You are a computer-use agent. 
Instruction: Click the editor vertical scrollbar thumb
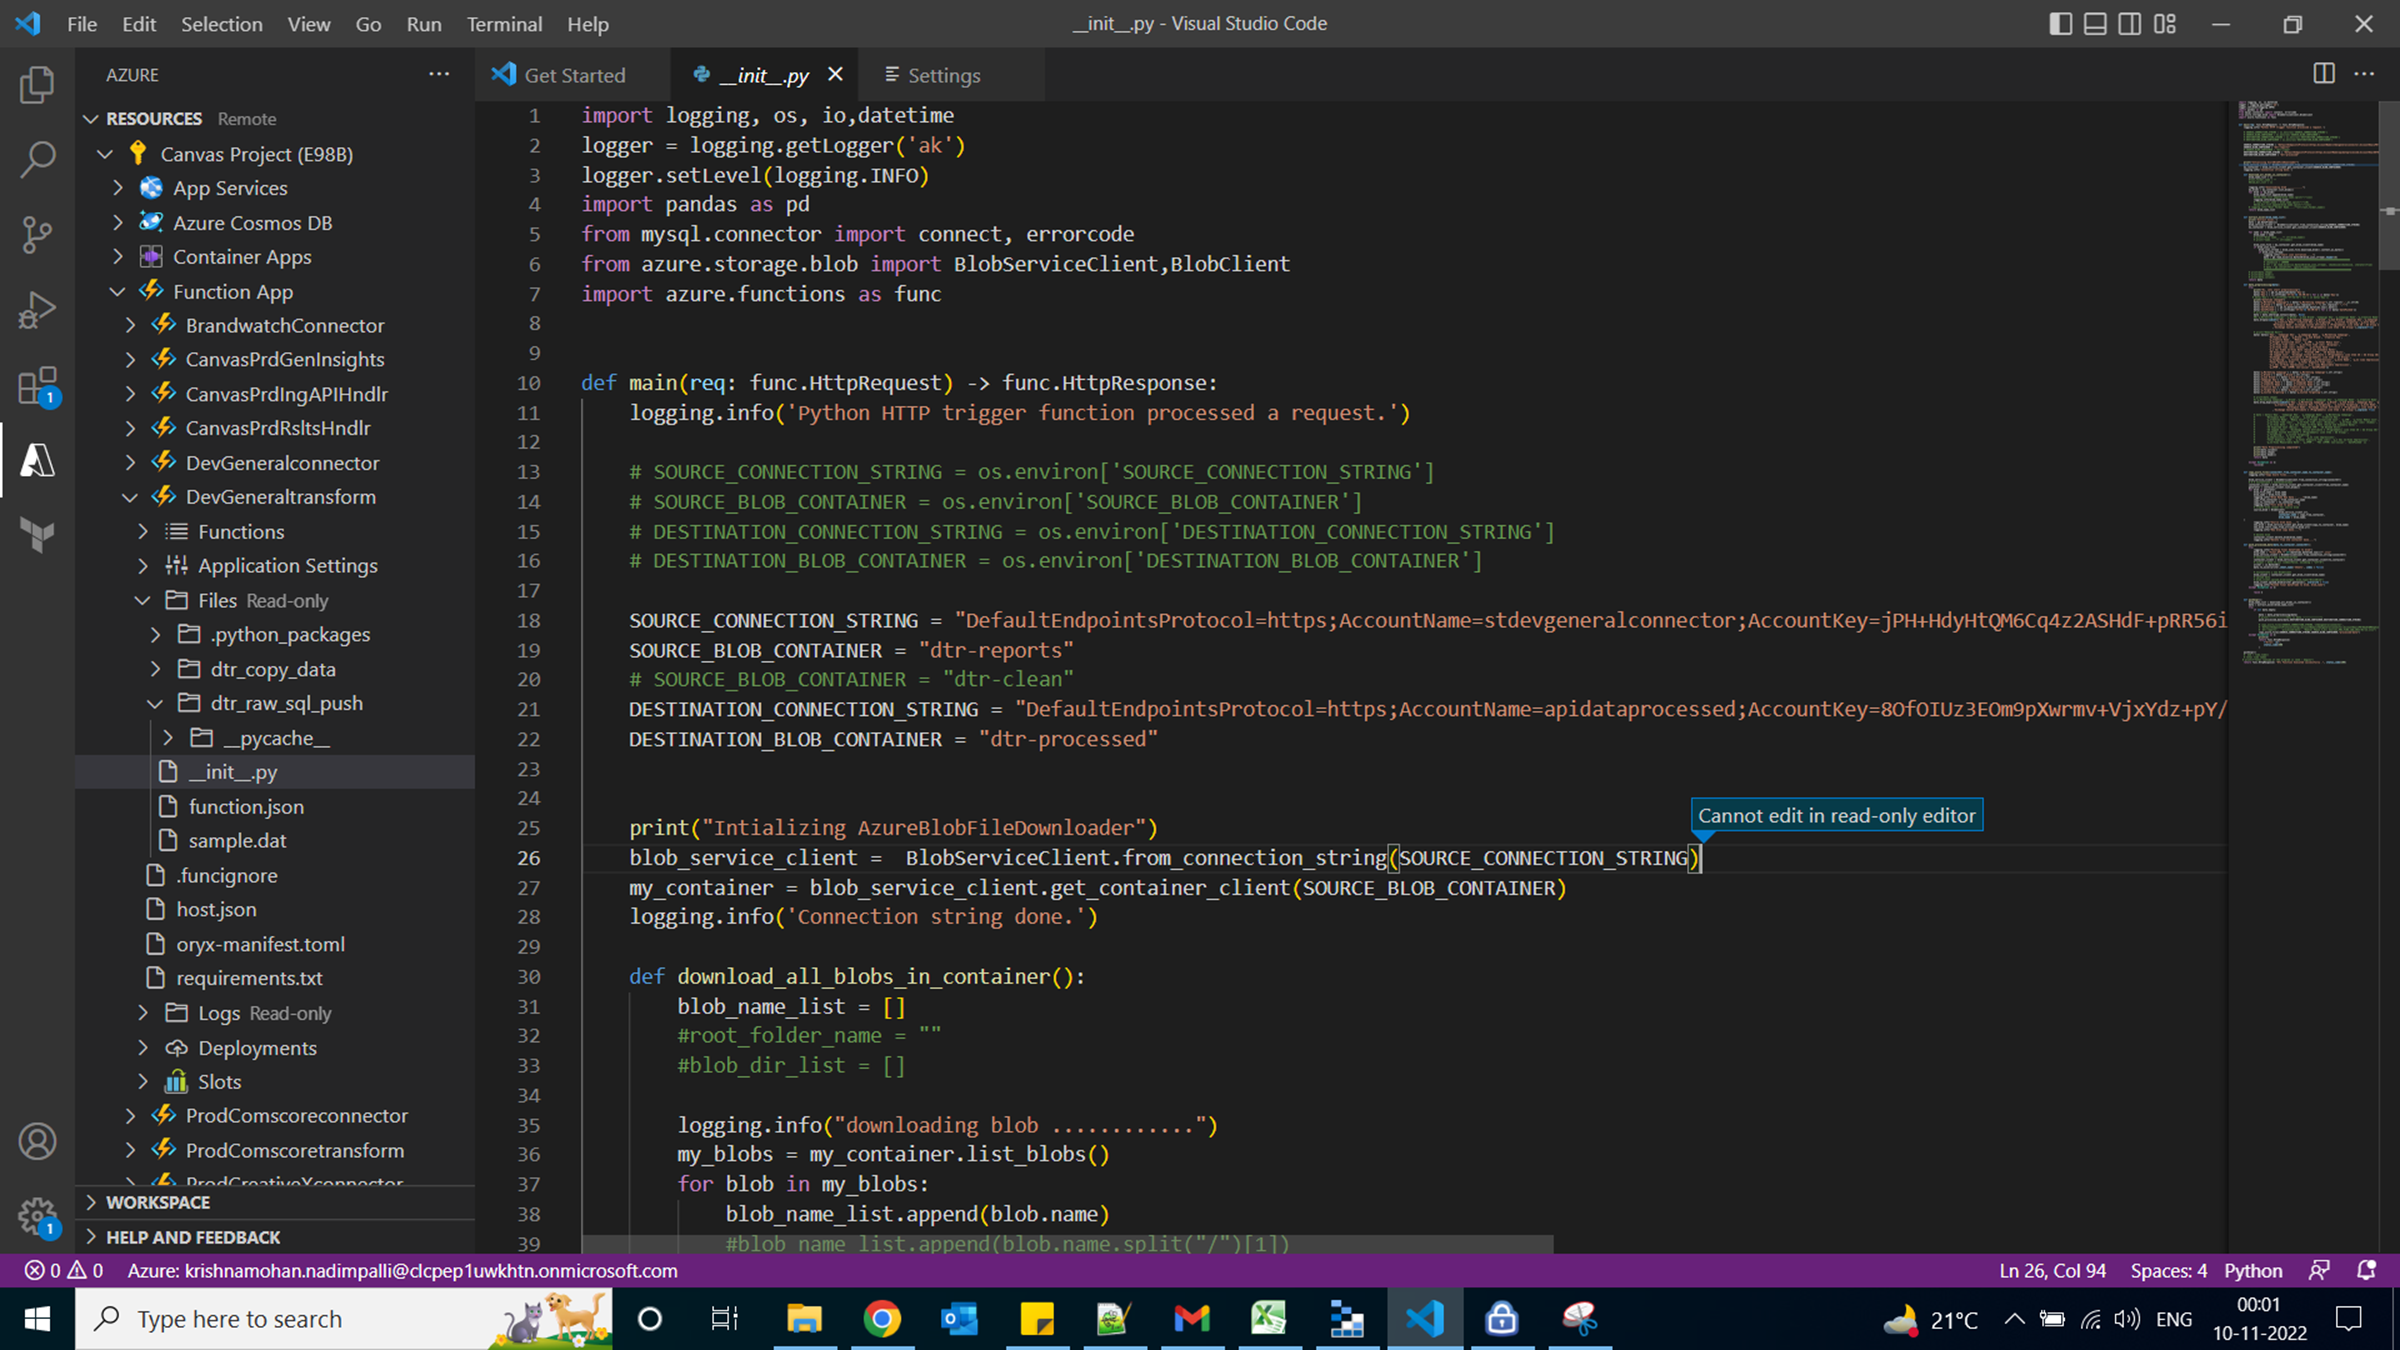2390,185
